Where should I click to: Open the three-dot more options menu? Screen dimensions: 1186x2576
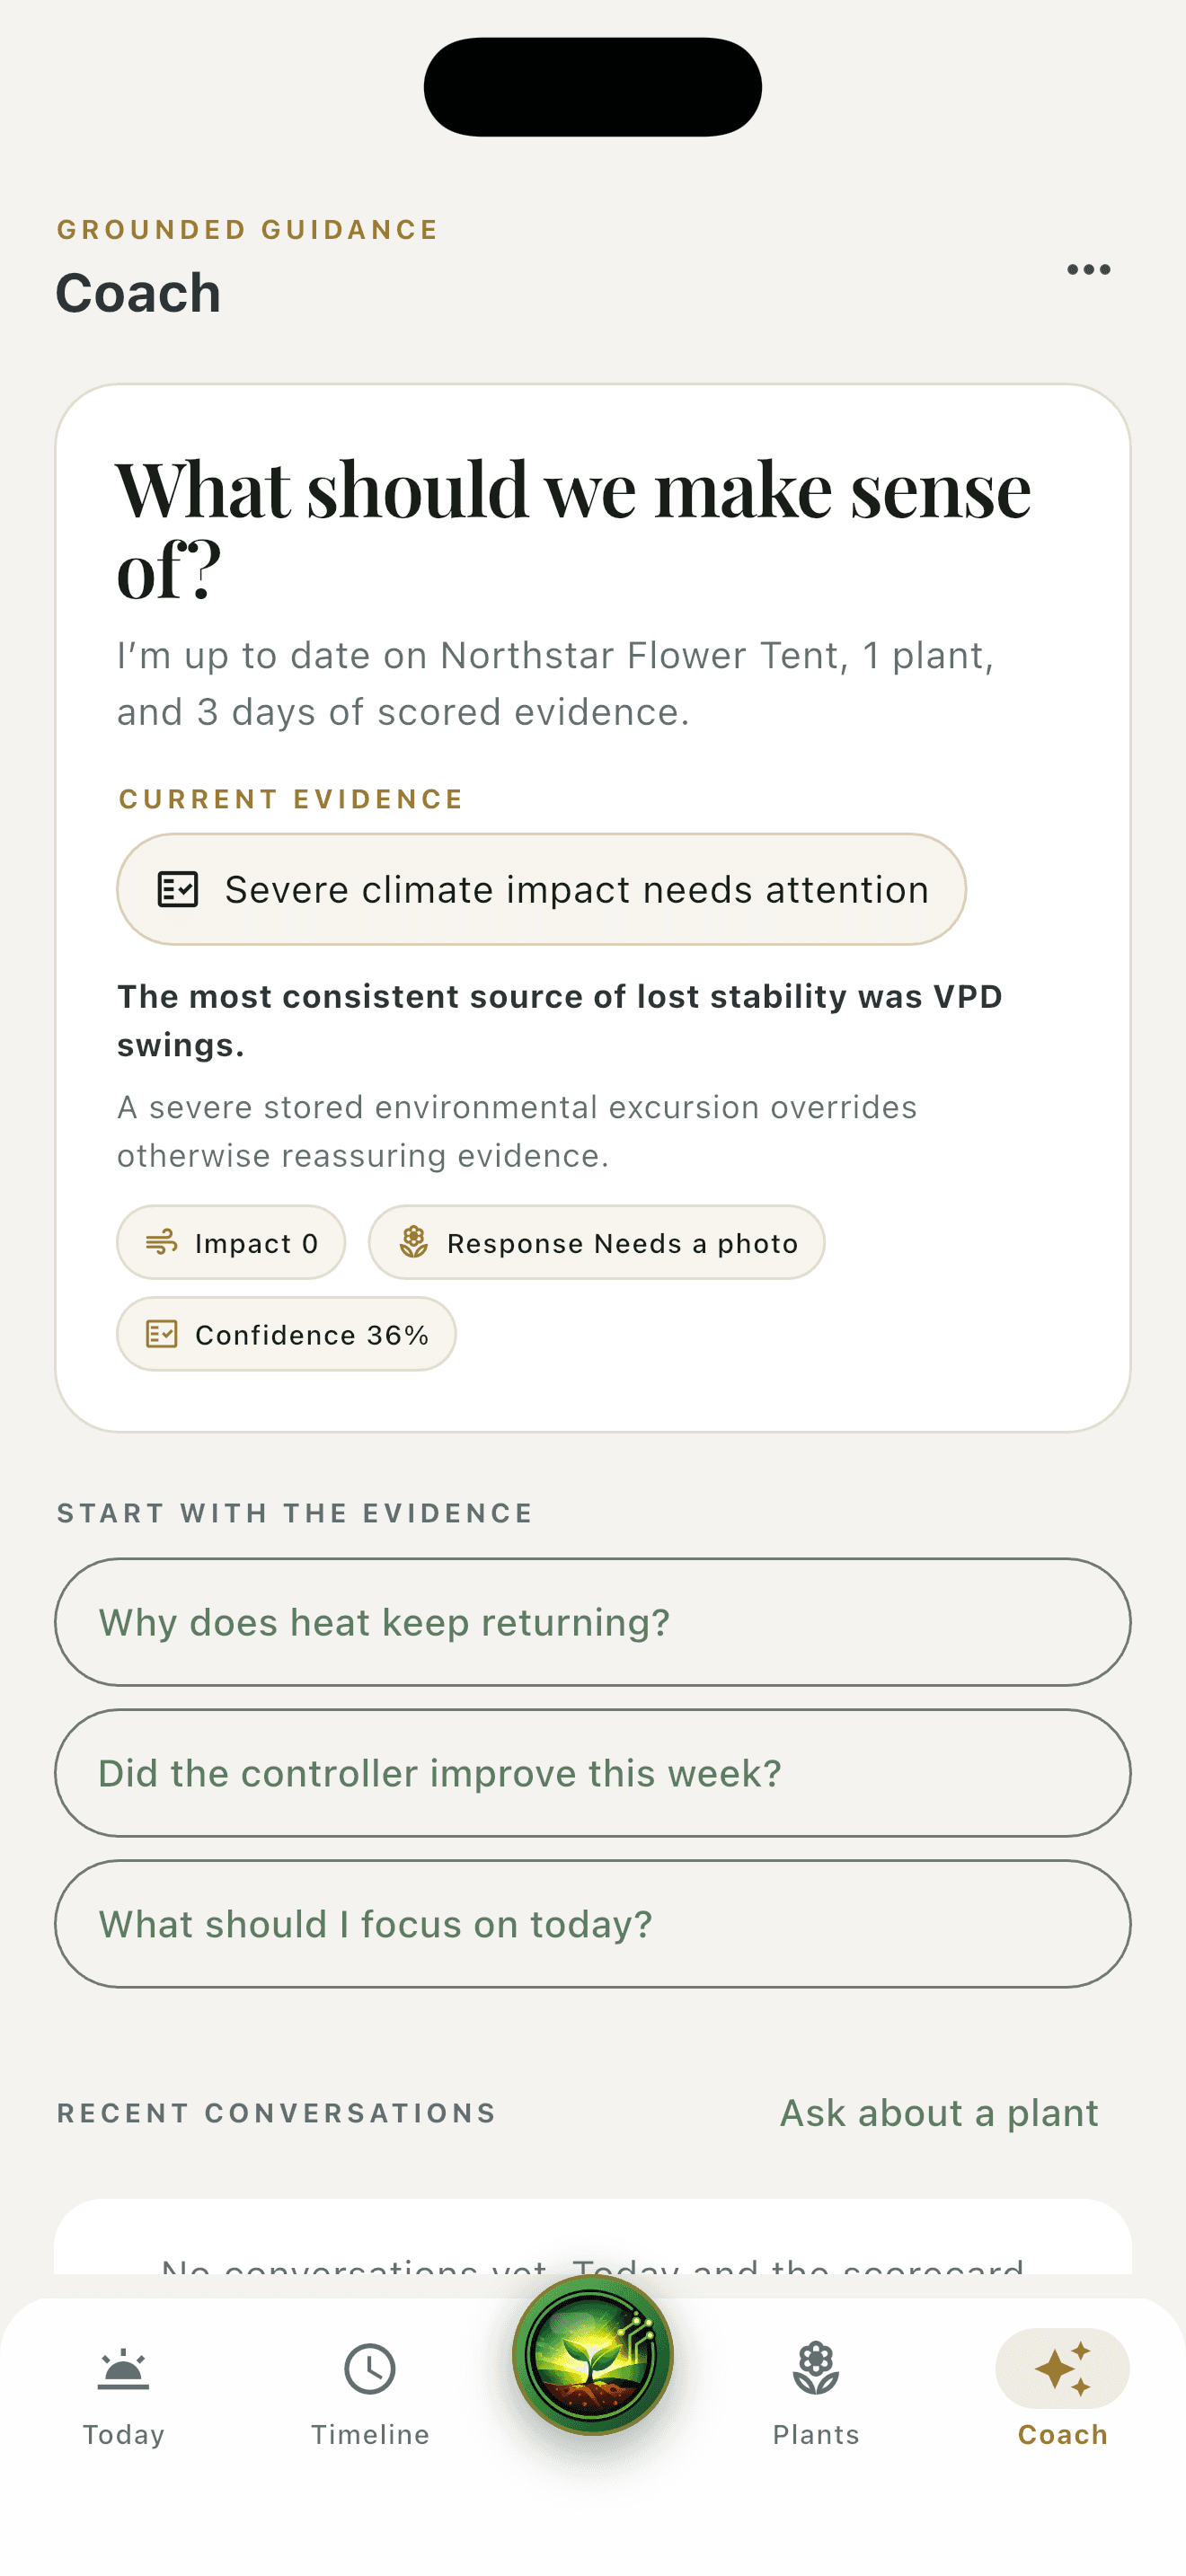[x=1088, y=269]
